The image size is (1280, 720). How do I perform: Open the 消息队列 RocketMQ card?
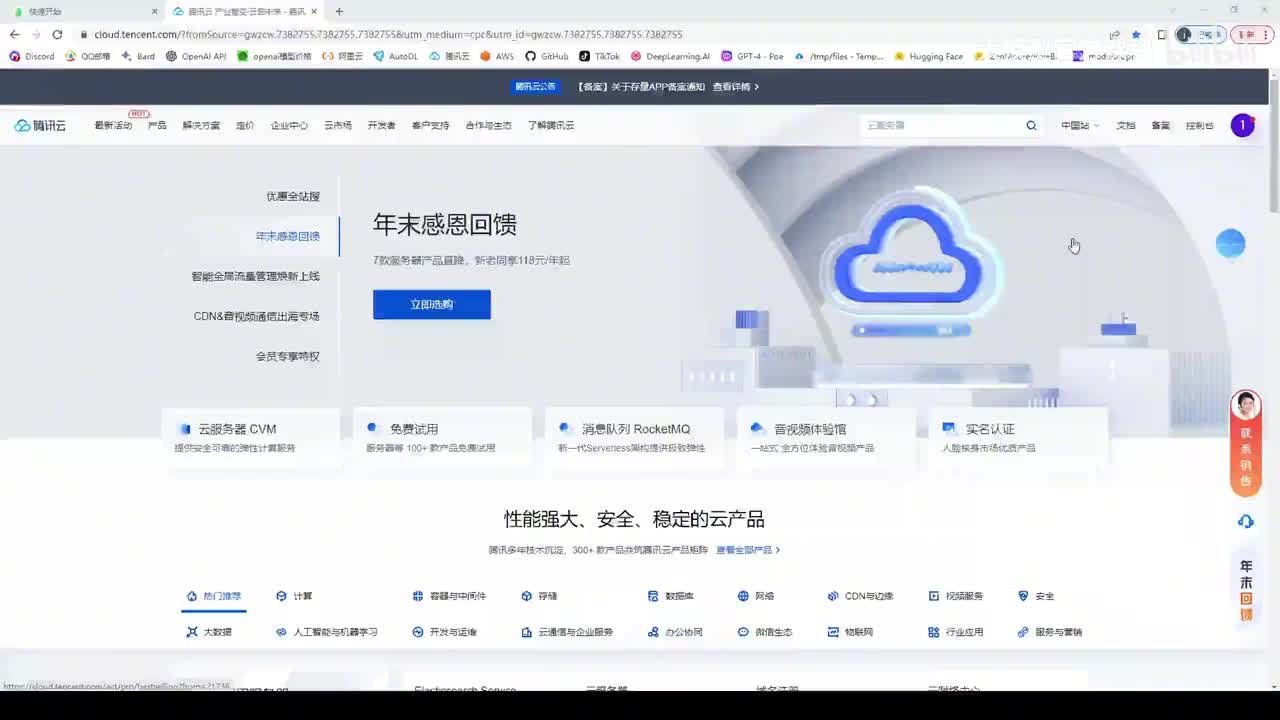click(x=635, y=437)
